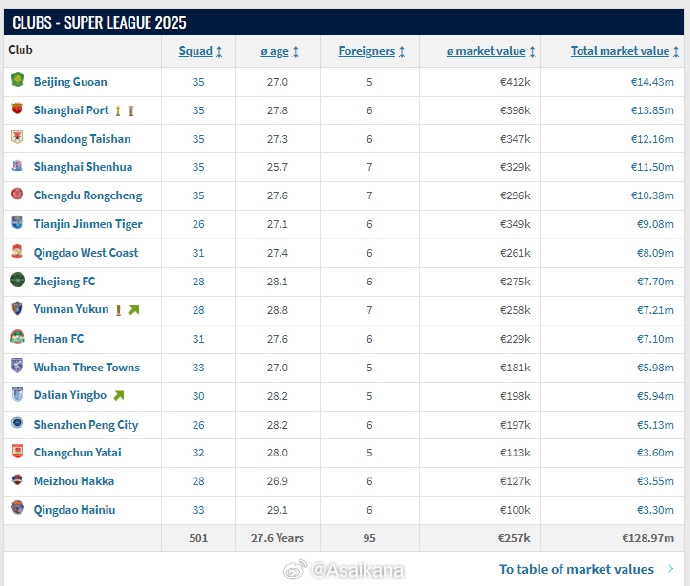Click the Shanghai Port club crest icon
690x586 pixels.
[x=17, y=110]
